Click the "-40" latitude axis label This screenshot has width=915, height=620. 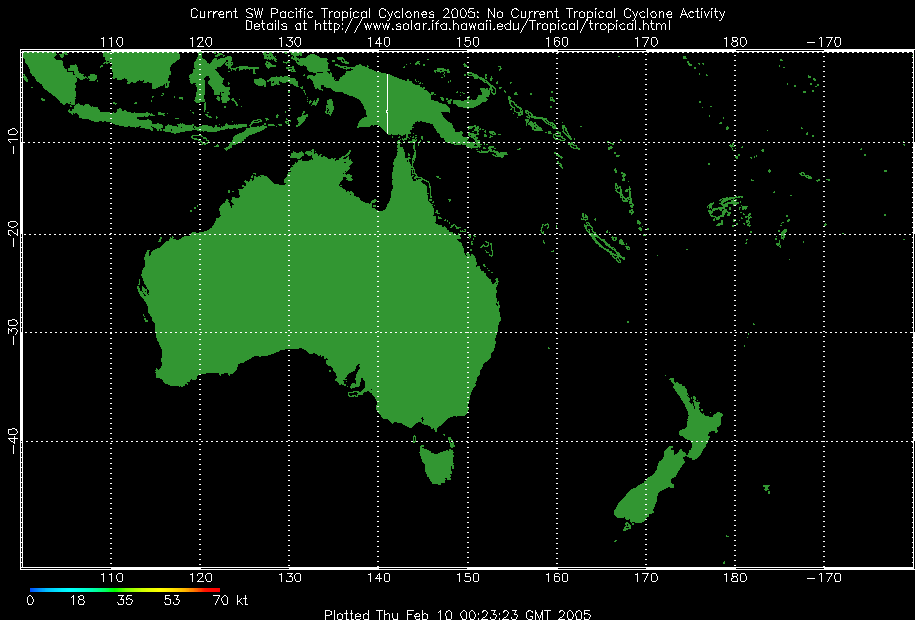[x=13, y=441]
